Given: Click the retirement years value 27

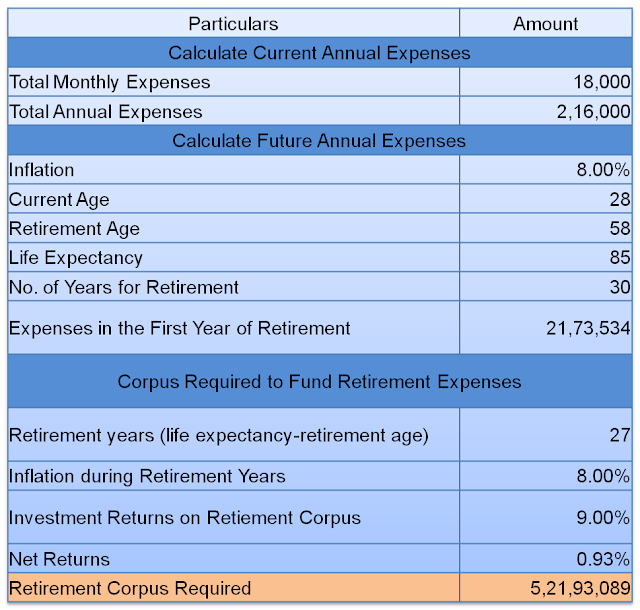Looking at the screenshot, I should (619, 435).
